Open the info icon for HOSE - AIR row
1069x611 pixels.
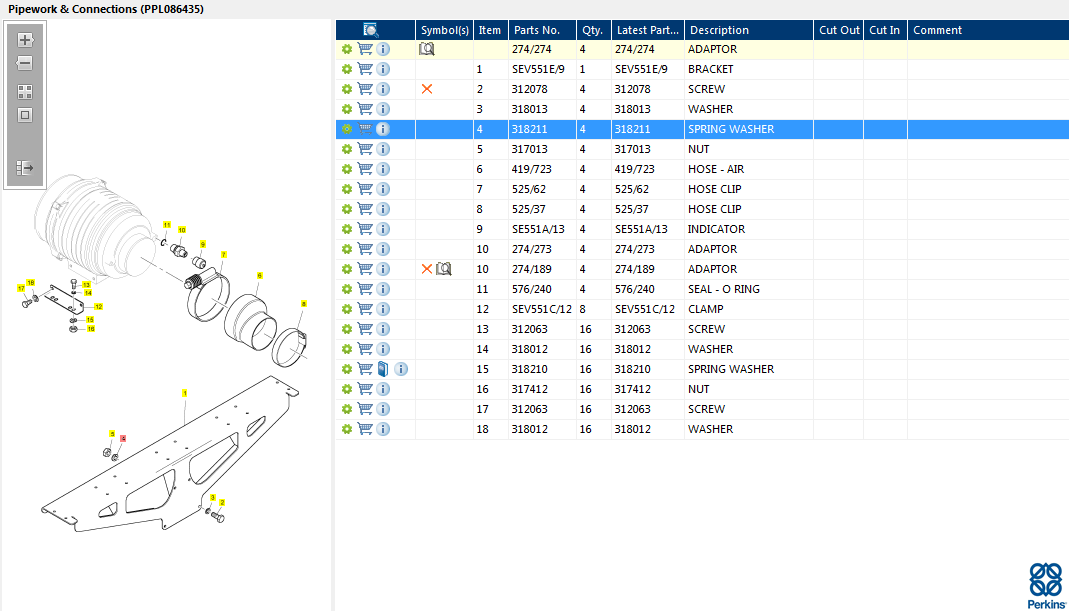click(383, 169)
